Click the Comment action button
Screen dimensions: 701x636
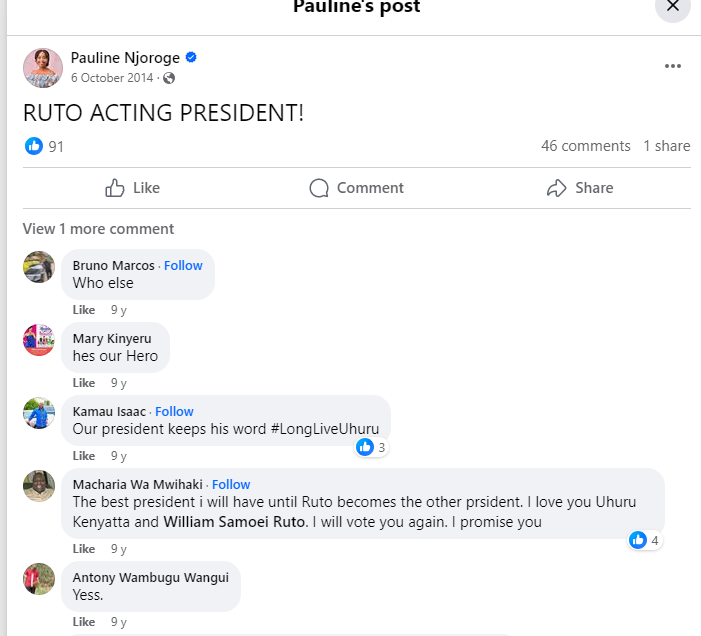pos(356,188)
